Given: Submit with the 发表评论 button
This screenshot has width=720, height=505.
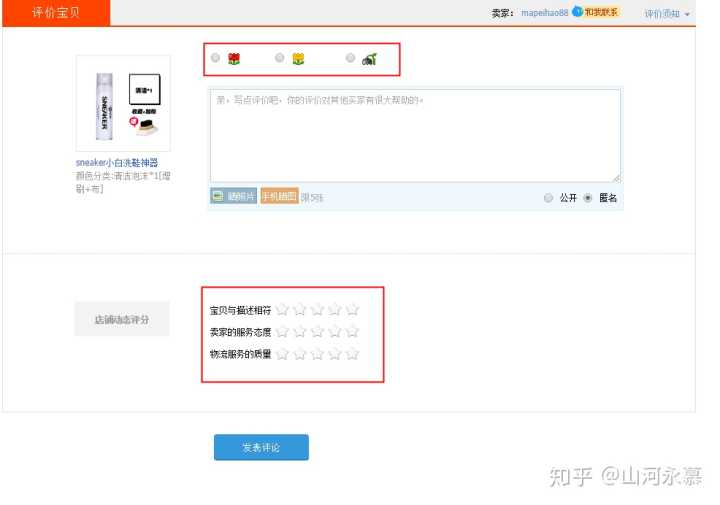Looking at the screenshot, I should pos(261,447).
